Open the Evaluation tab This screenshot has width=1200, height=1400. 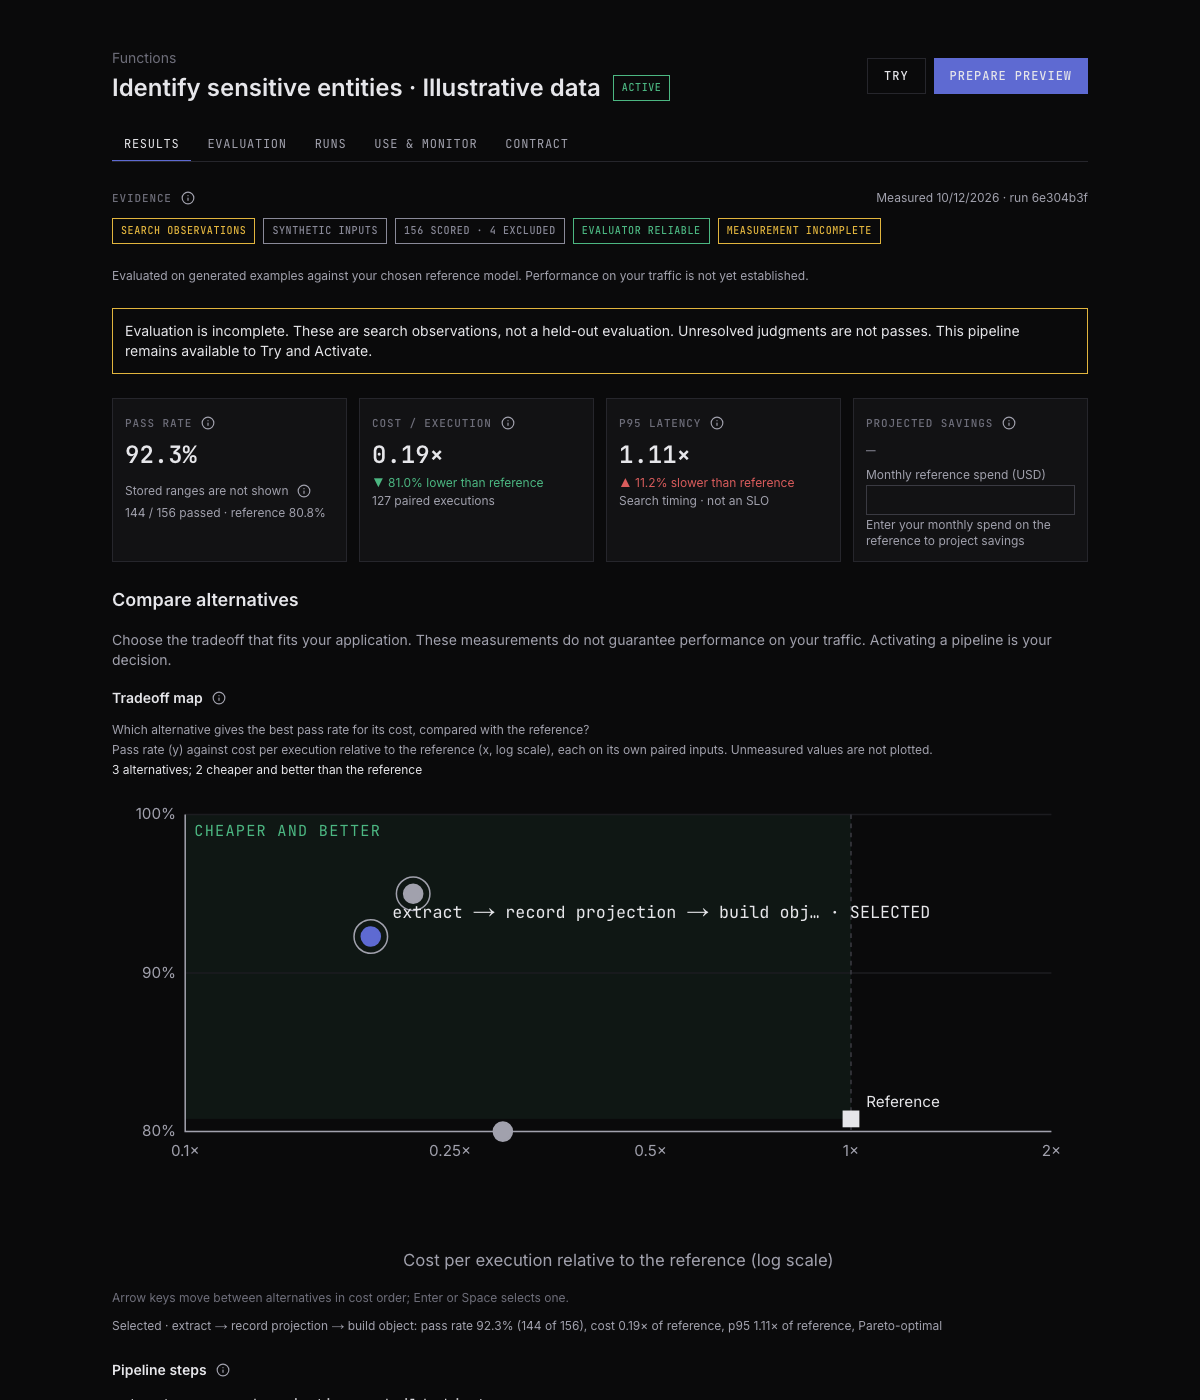(x=247, y=144)
